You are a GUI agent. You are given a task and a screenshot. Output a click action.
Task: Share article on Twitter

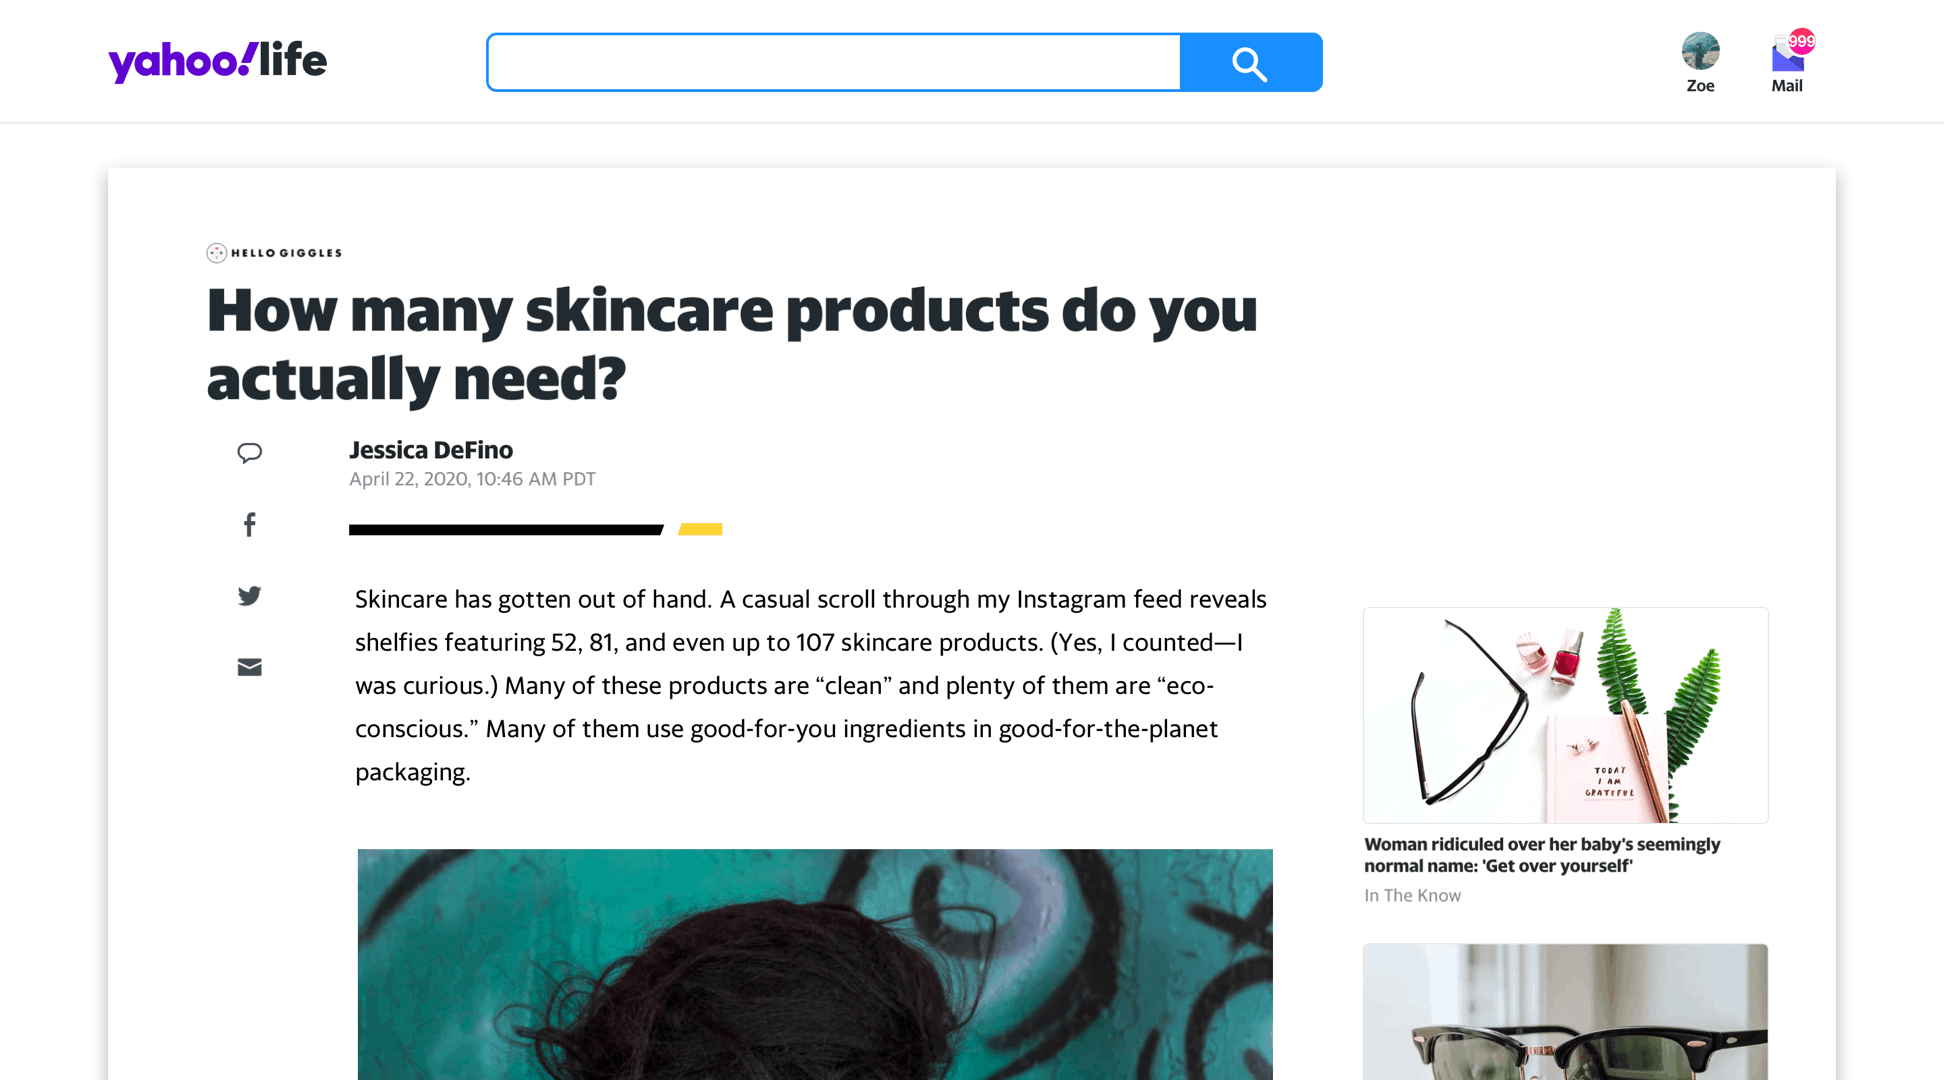[250, 596]
